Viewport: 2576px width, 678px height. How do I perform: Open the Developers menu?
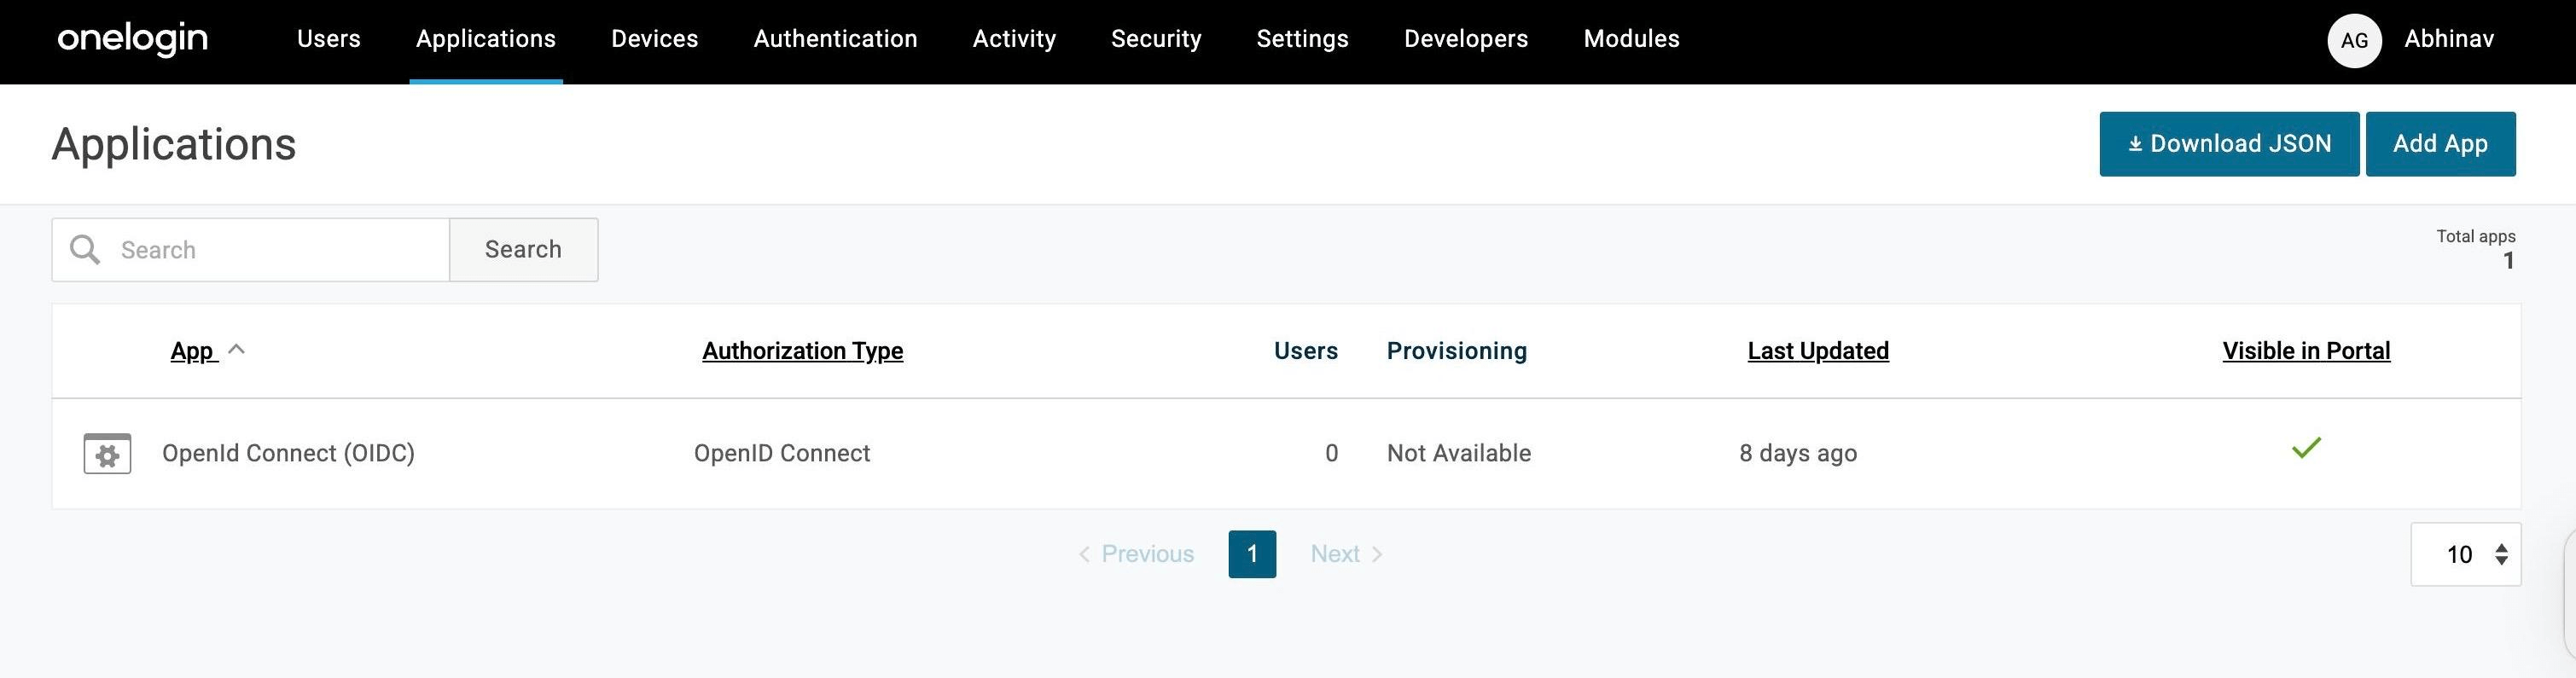tap(1466, 39)
